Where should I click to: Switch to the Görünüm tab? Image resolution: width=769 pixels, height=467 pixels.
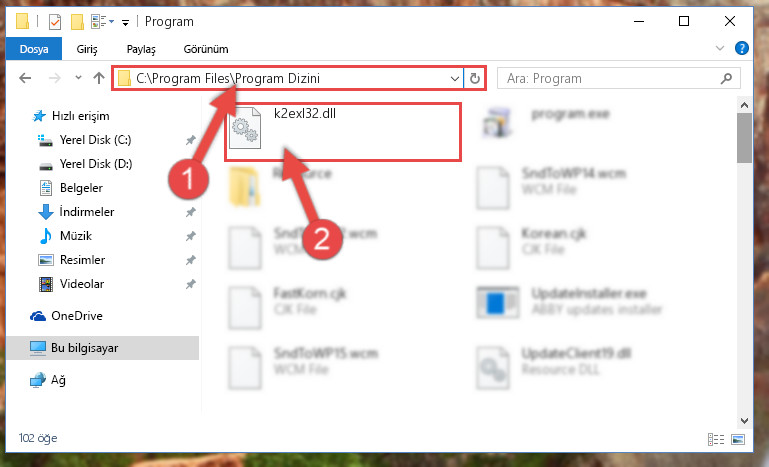(x=205, y=49)
